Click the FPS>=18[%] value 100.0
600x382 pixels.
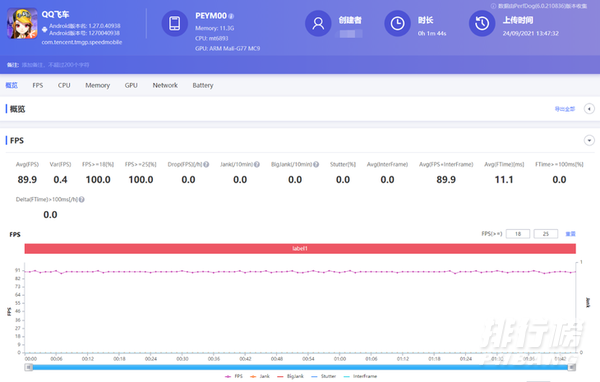pyautogui.click(x=98, y=180)
